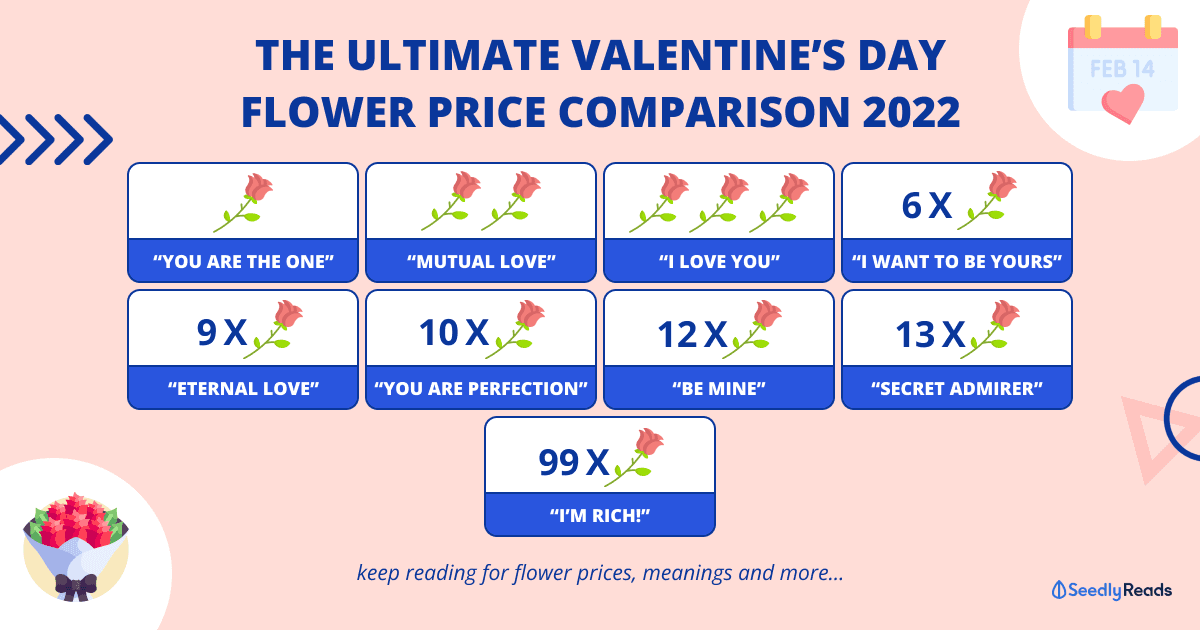Select the "I'M RICH!" label
The height and width of the screenshot is (630, 1200).
click(600, 516)
